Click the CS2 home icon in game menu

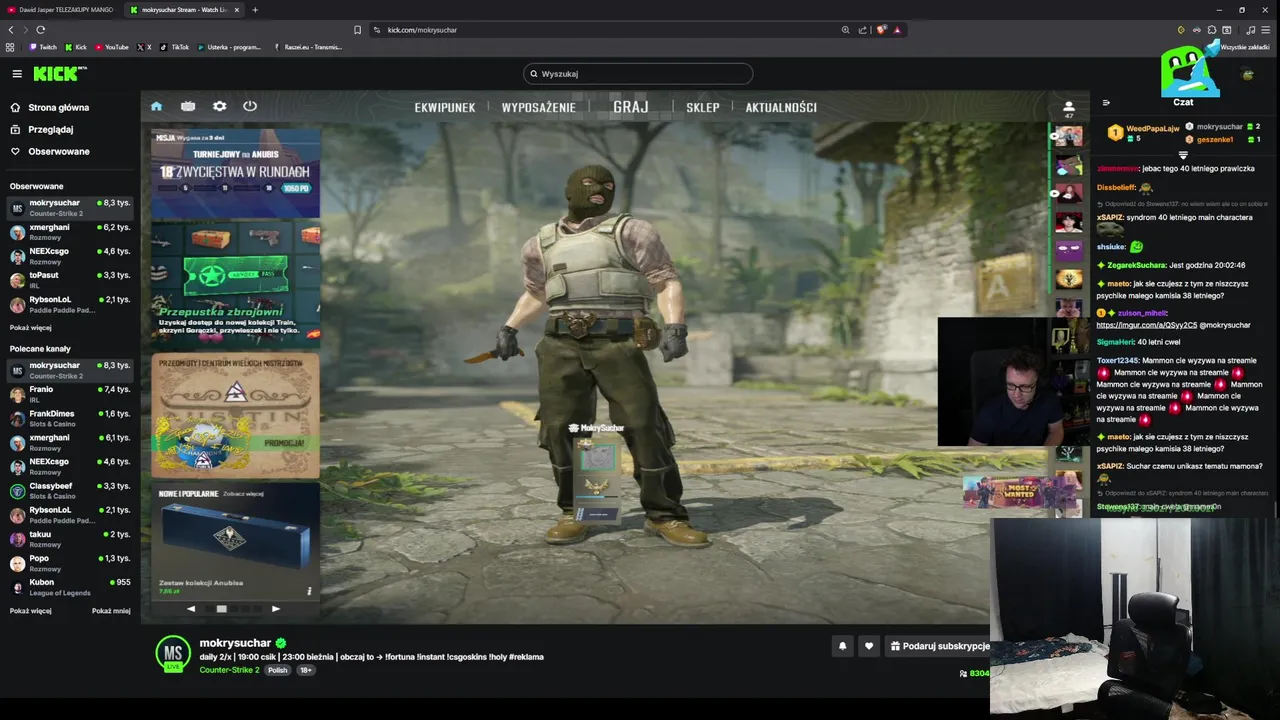[156, 106]
